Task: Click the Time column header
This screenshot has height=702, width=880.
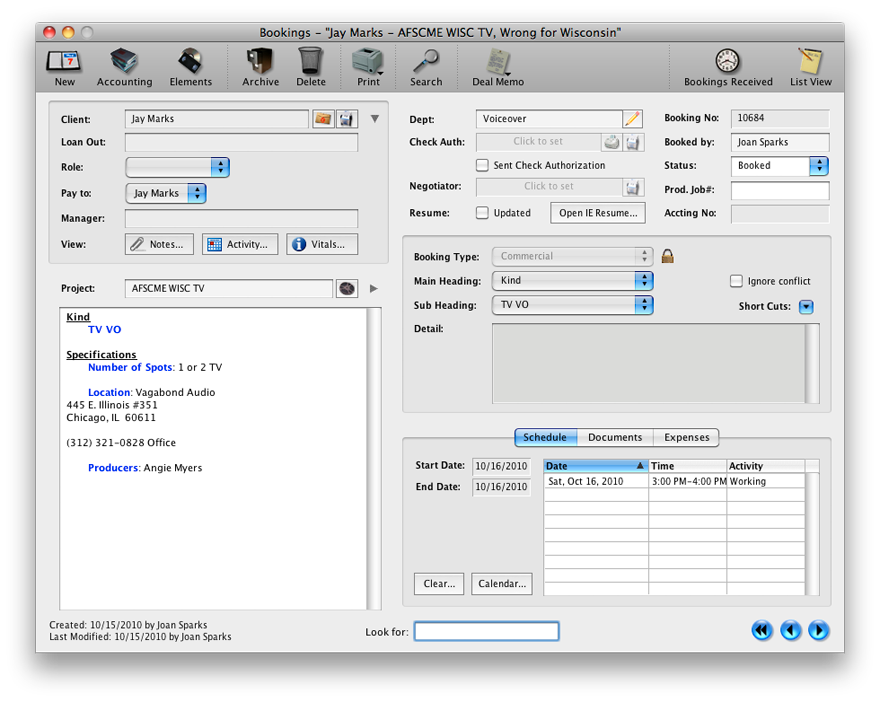Action: (688, 466)
